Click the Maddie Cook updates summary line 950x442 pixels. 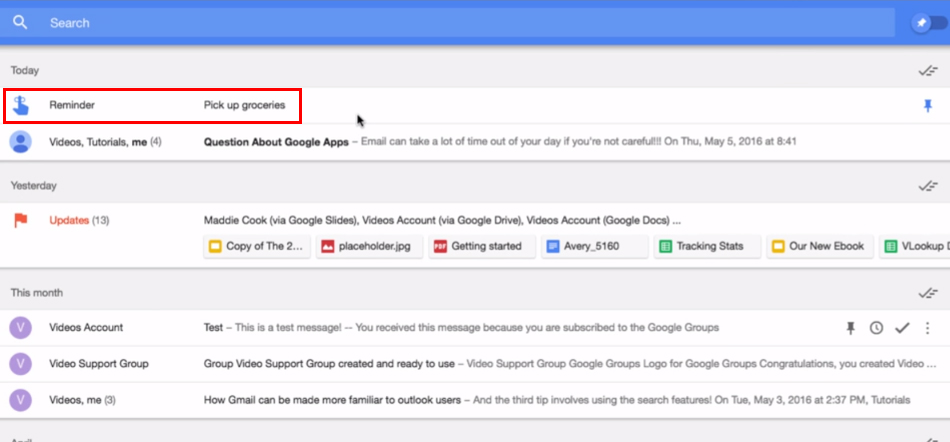click(442, 220)
